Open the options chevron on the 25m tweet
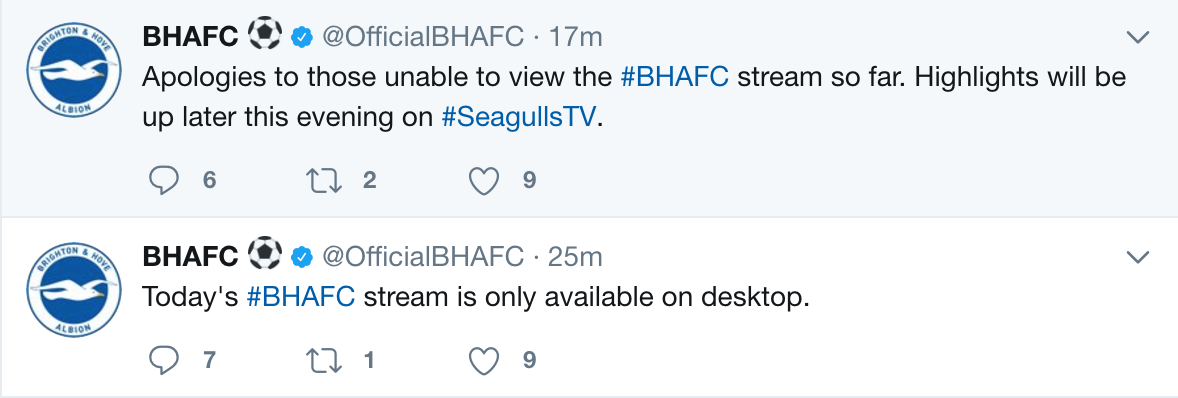1178x398 pixels. pos(1138,258)
